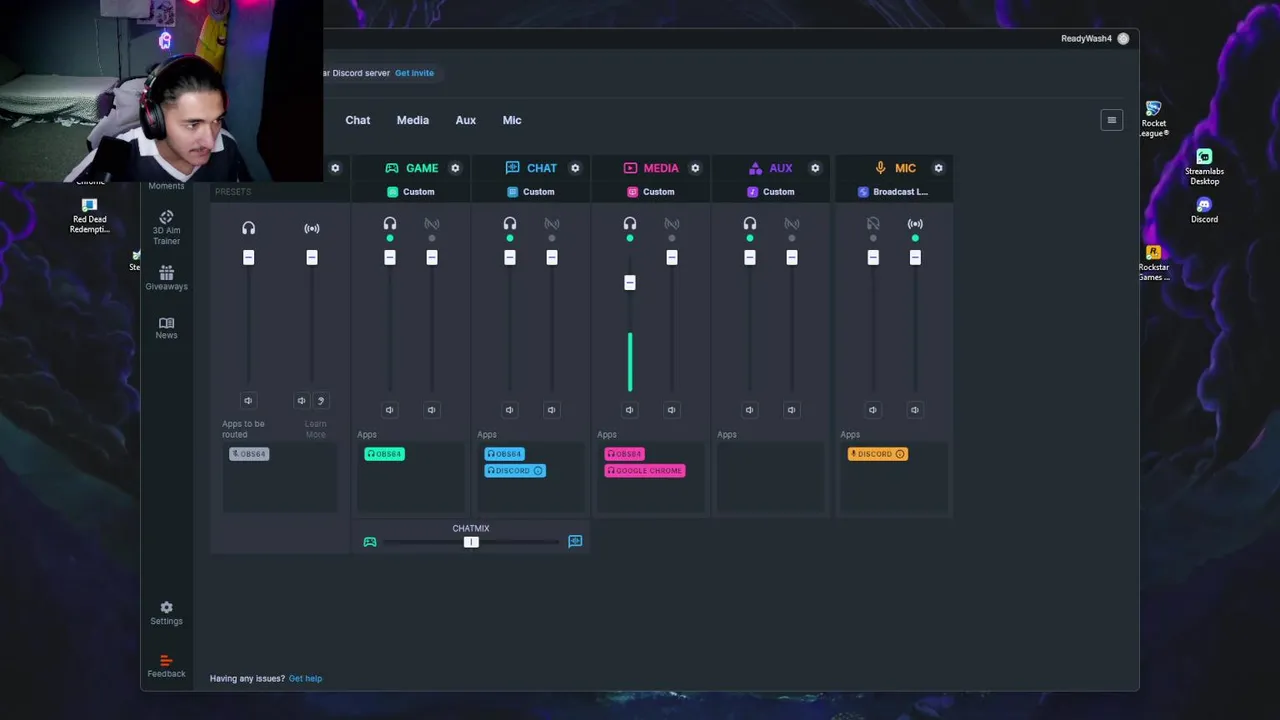The image size is (1280, 720).
Task: Toggle CHAT stream output
Action: (552, 224)
